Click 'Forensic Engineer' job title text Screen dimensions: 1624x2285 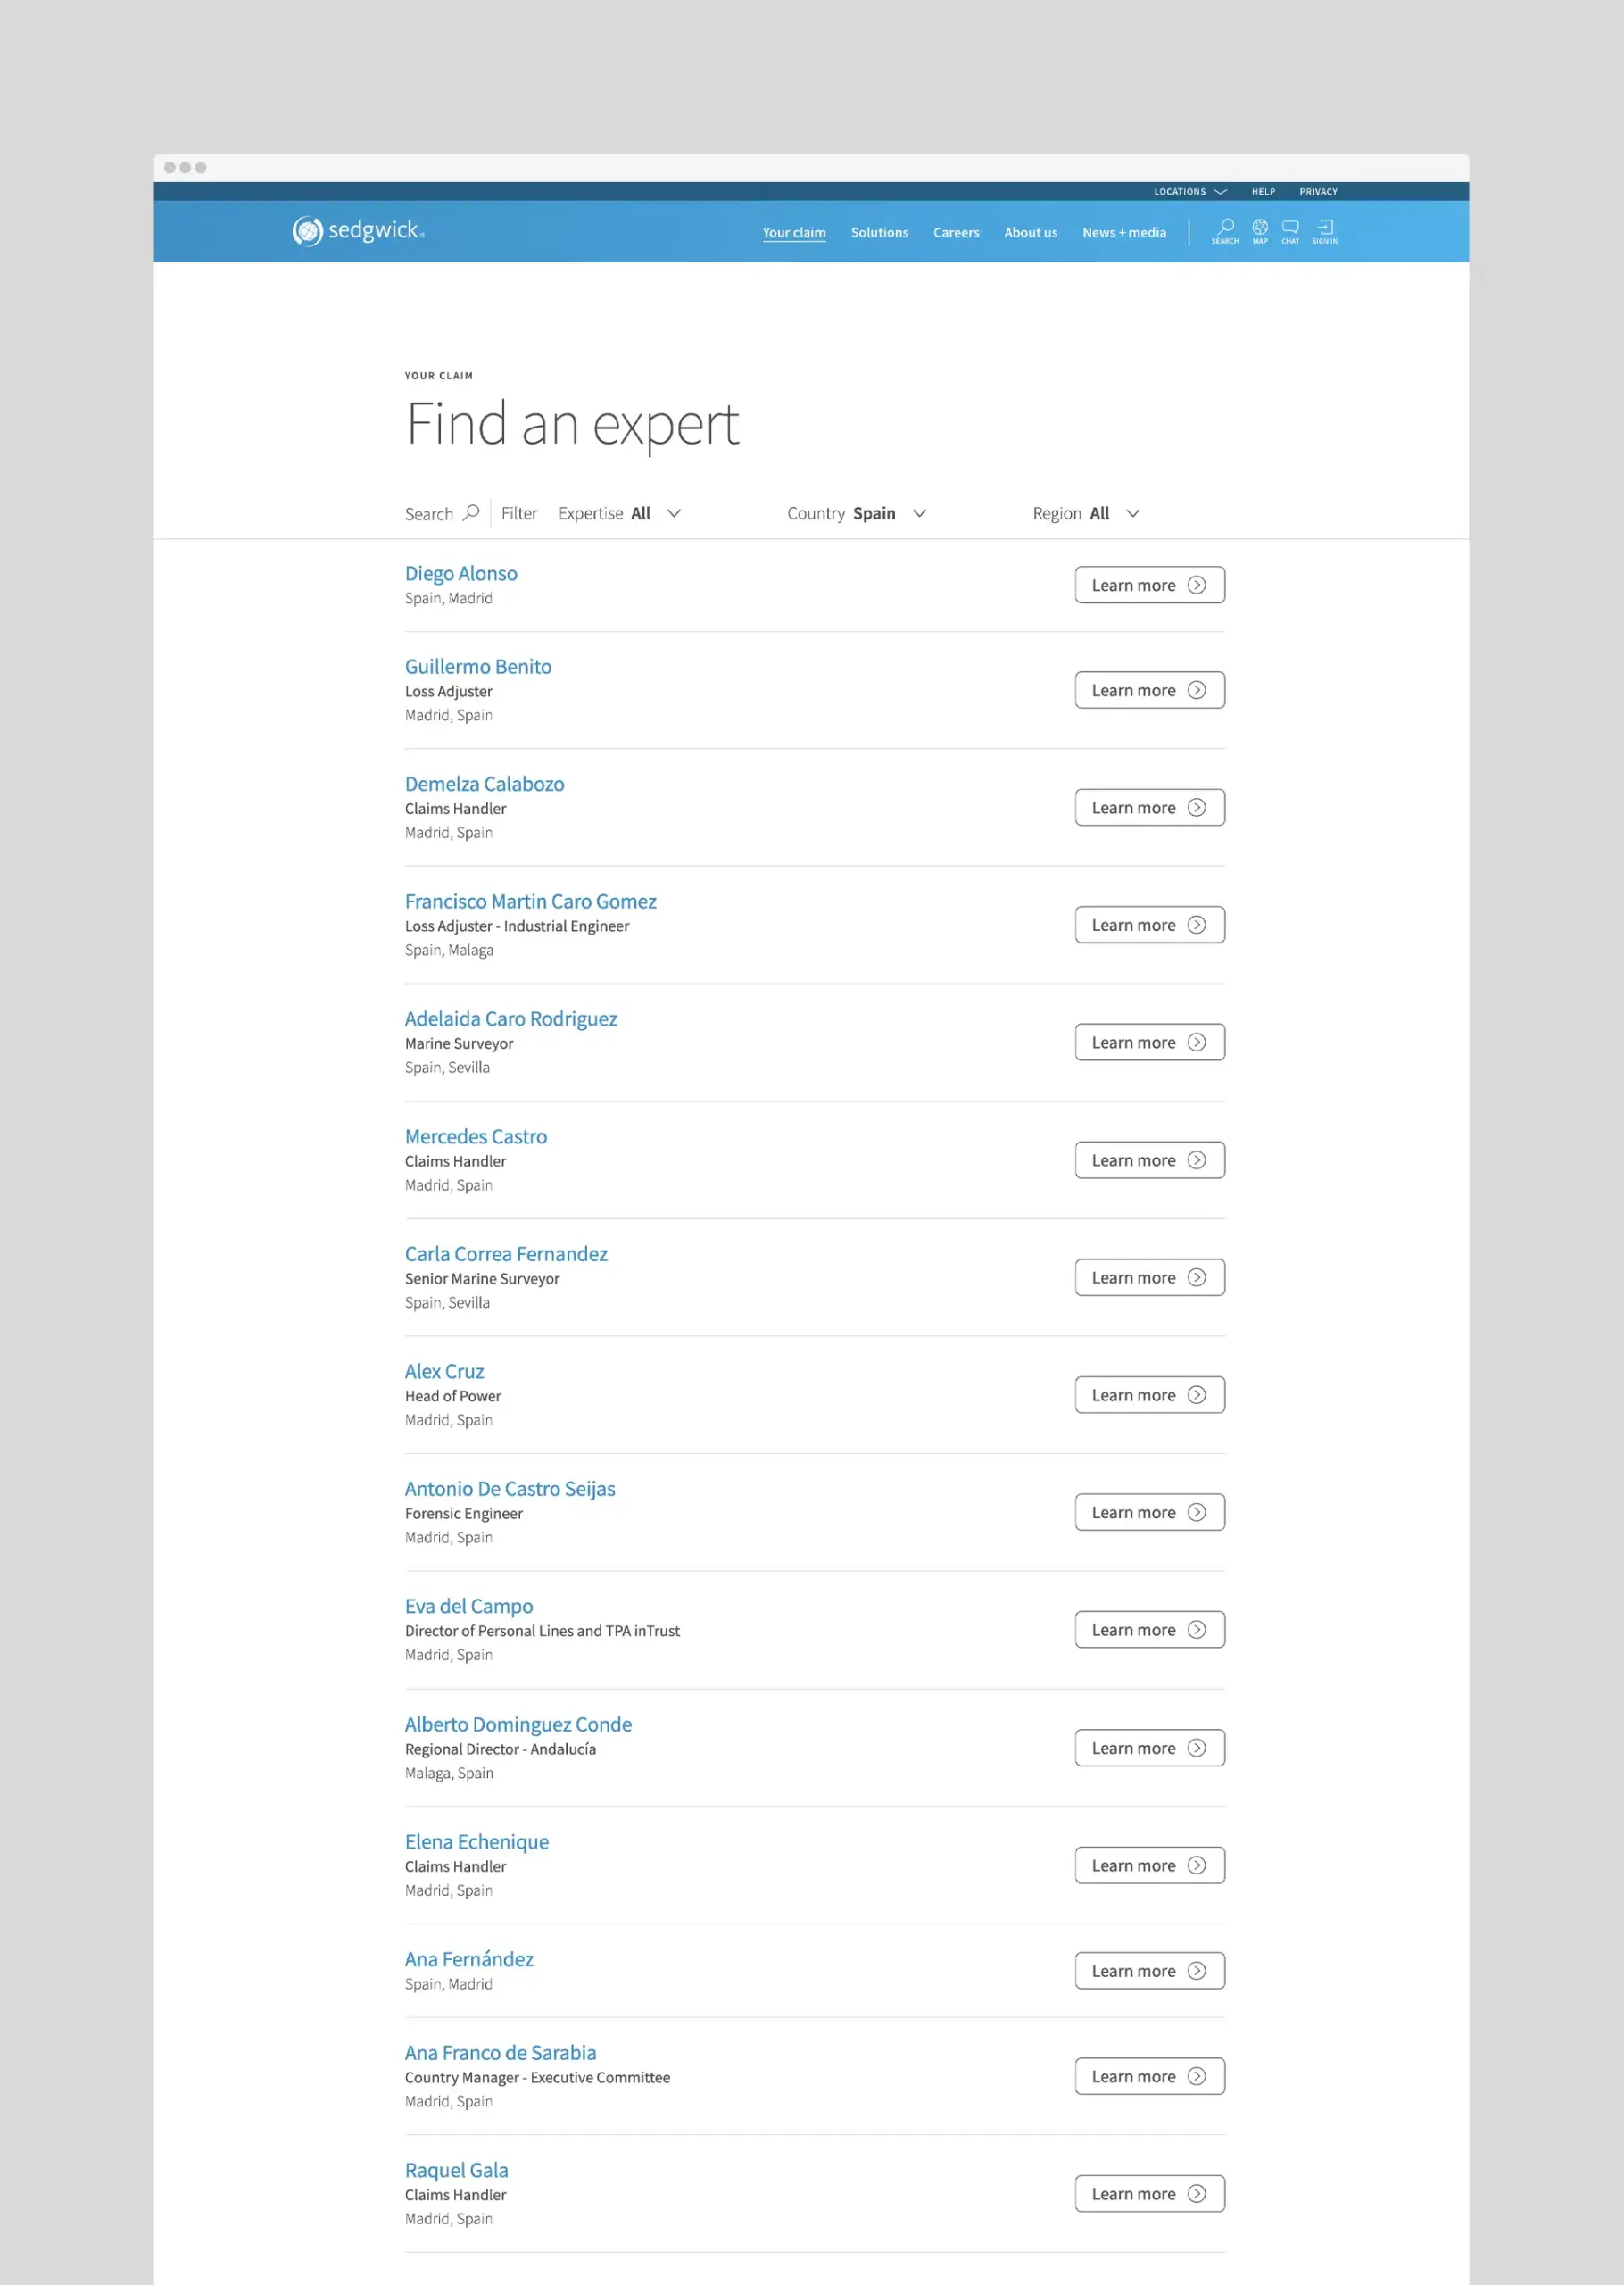pos(464,1514)
